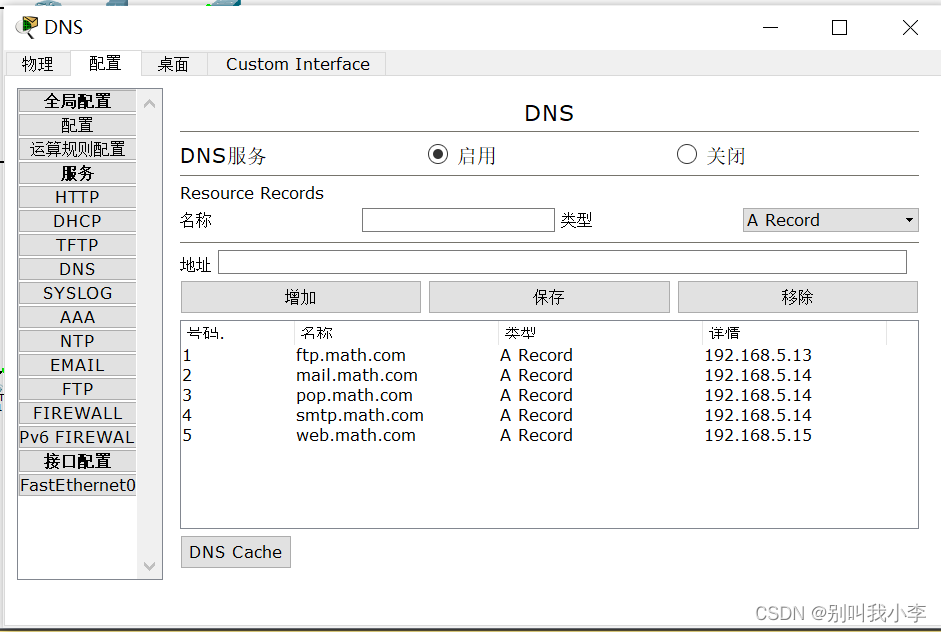941x632 pixels.
Task: Open the DHCP service settings
Action: (x=77, y=221)
